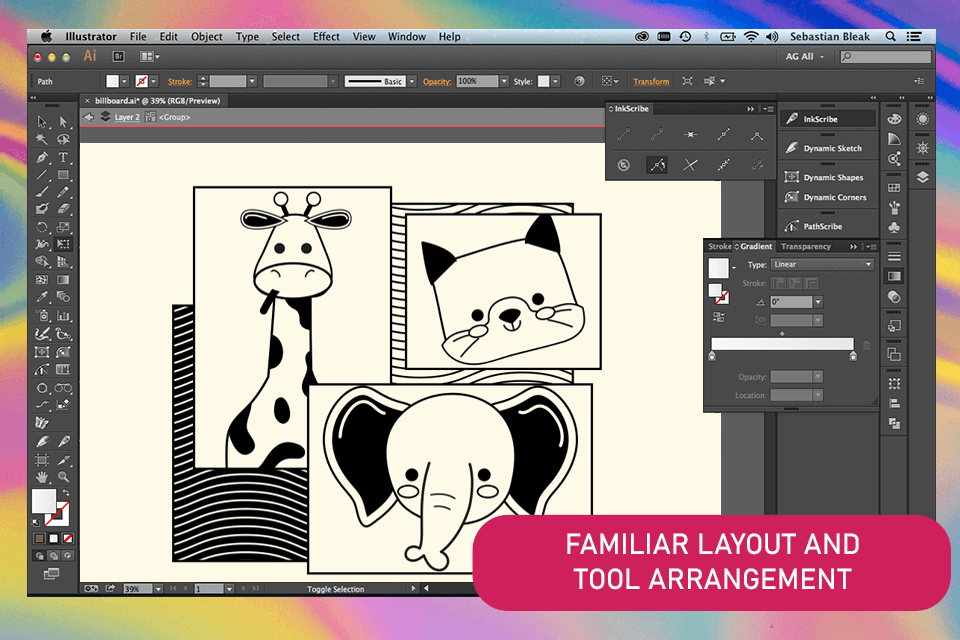This screenshot has width=960, height=640.
Task: Switch to the Transparency tab
Action: [x=805, y=246]
